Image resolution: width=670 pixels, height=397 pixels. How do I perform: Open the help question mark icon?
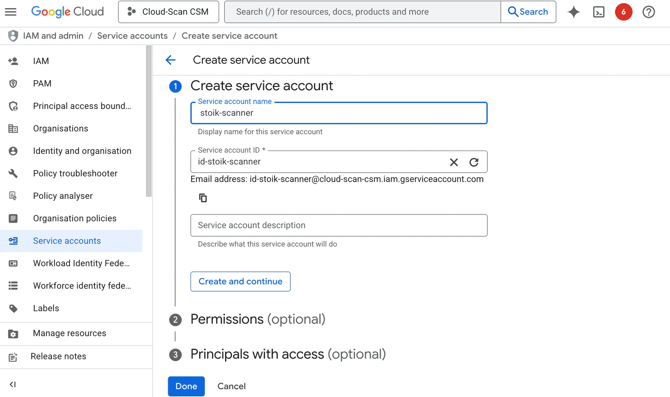[x=649, y=12]
